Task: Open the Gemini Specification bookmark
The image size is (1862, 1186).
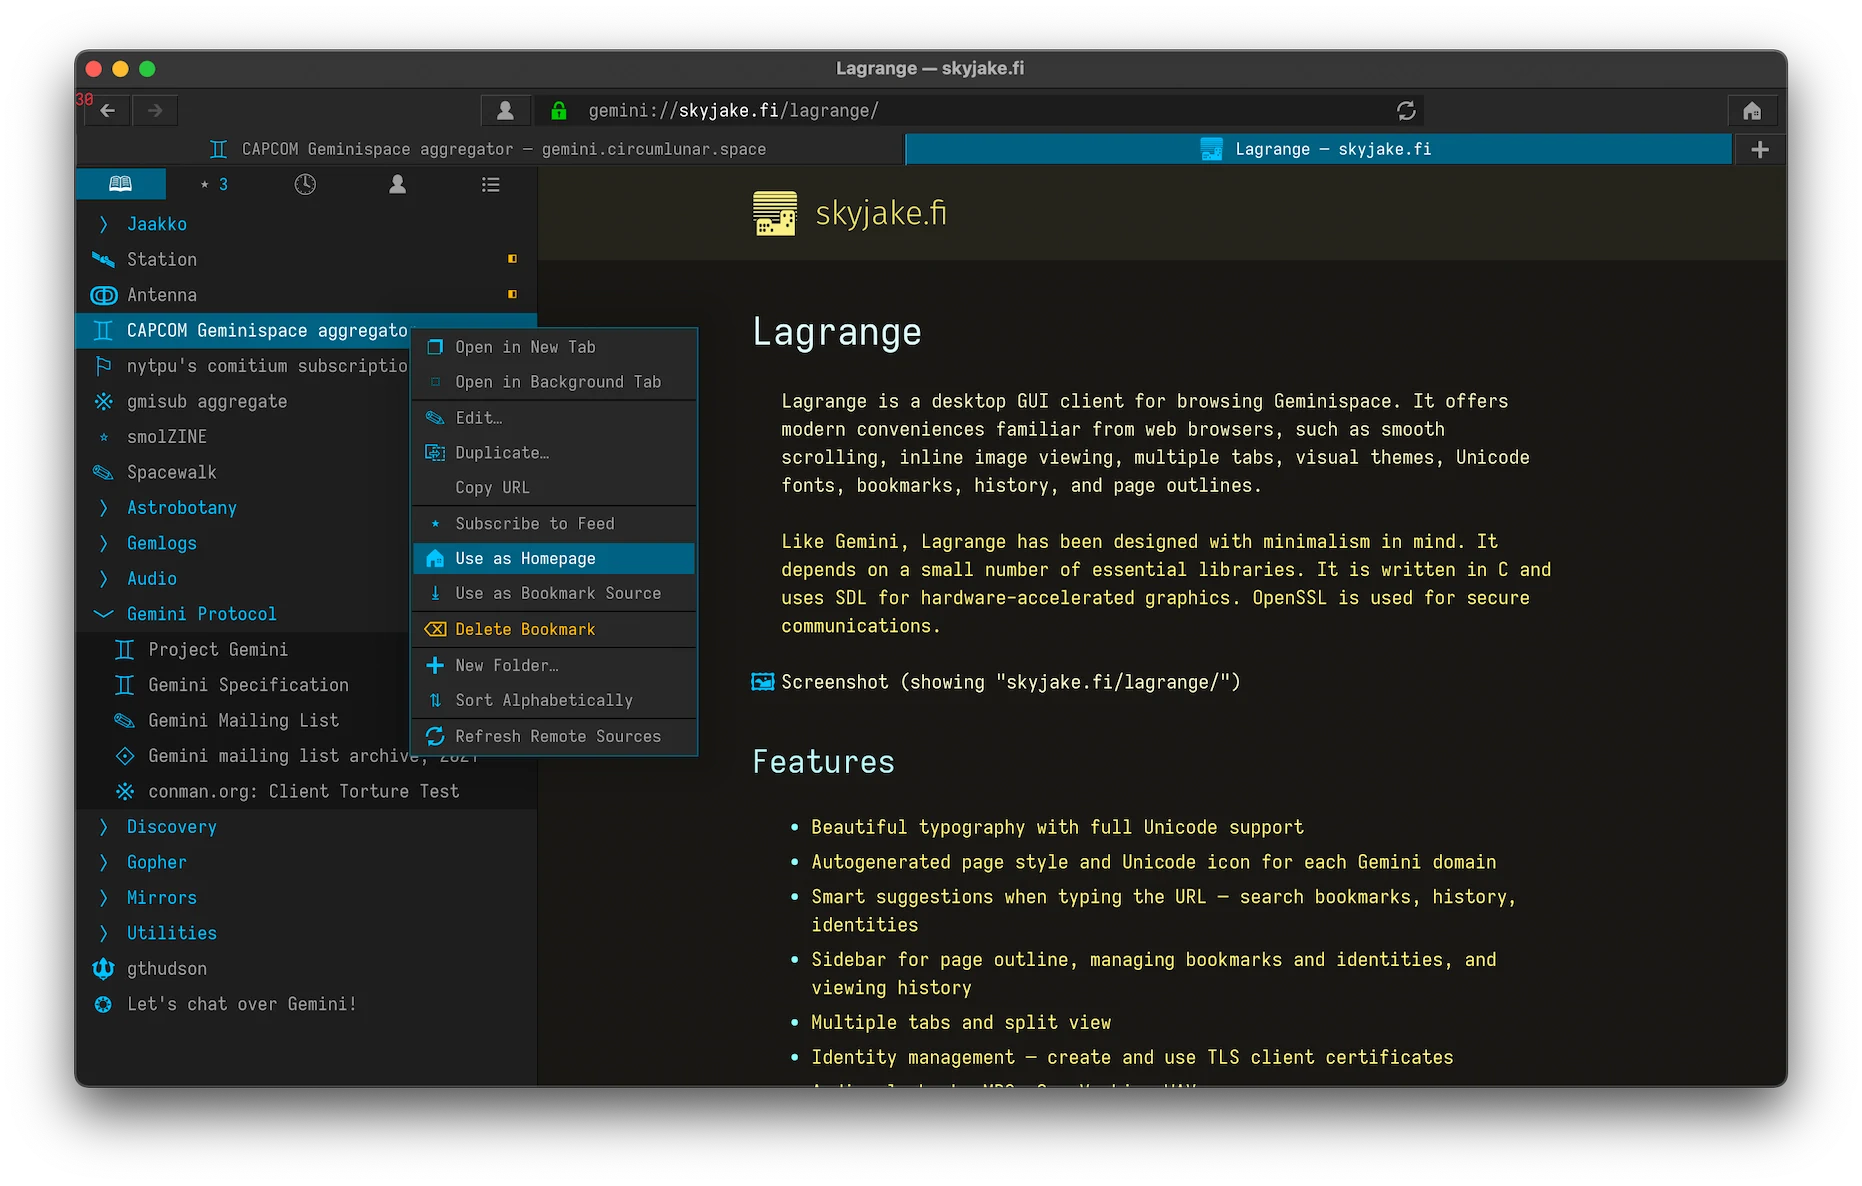Action: click(x=242, y=685)
